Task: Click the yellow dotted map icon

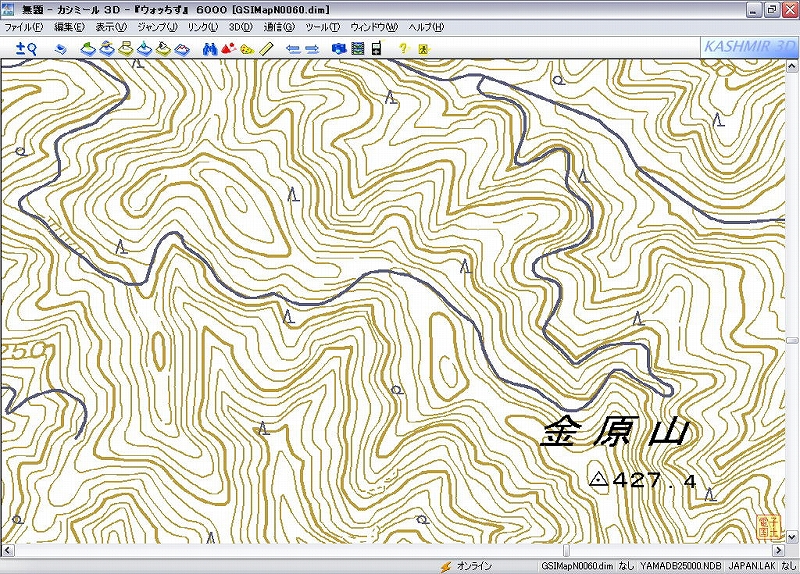Action: [247, 49]
